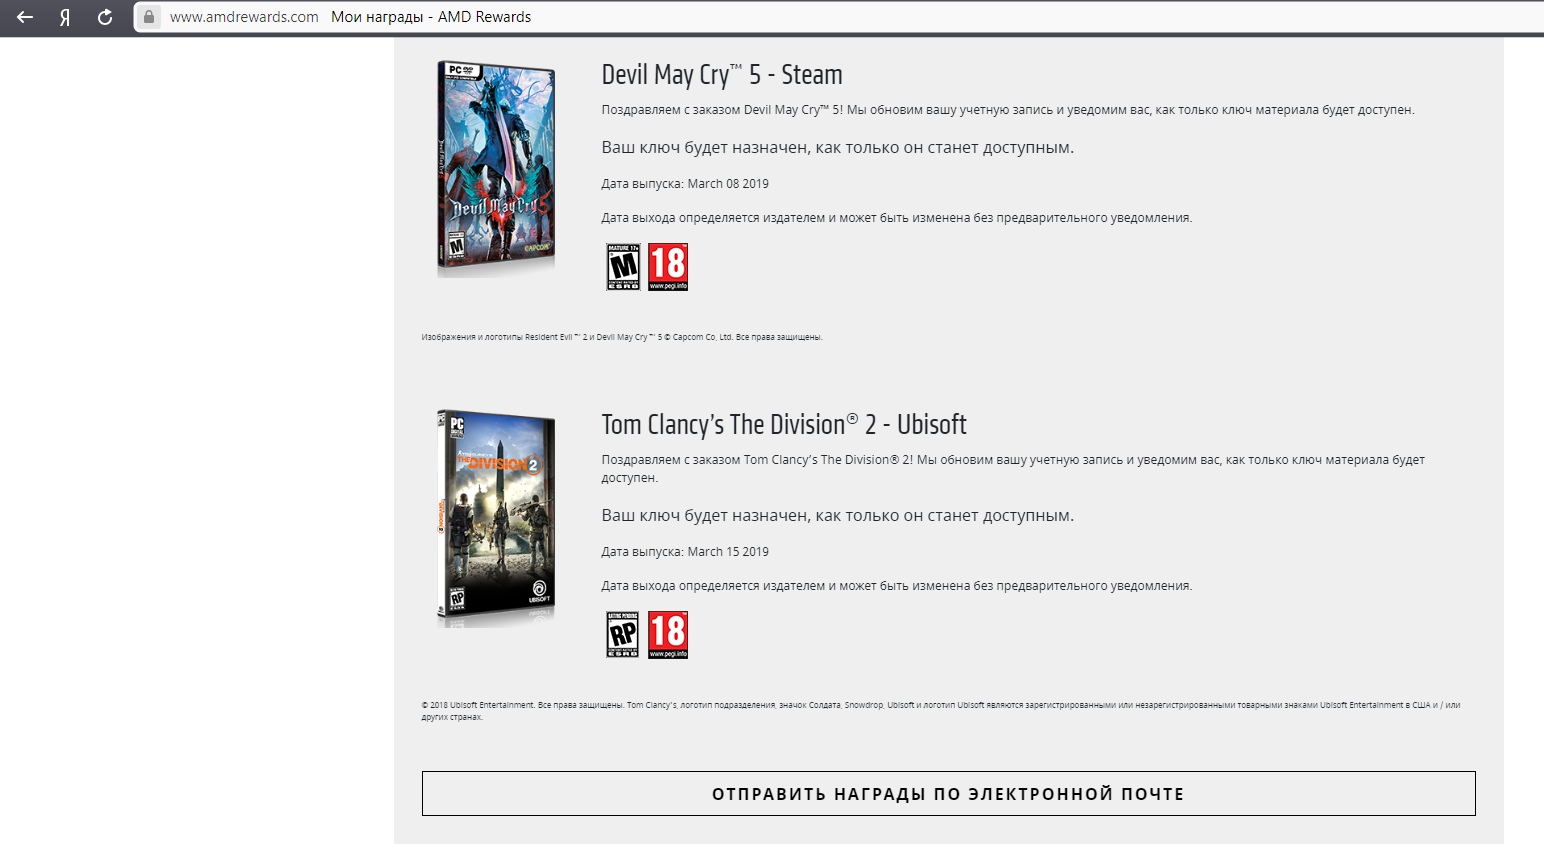View site security via the padlock icon
The width and height of the screenshot is (1544, 849).
149,17
